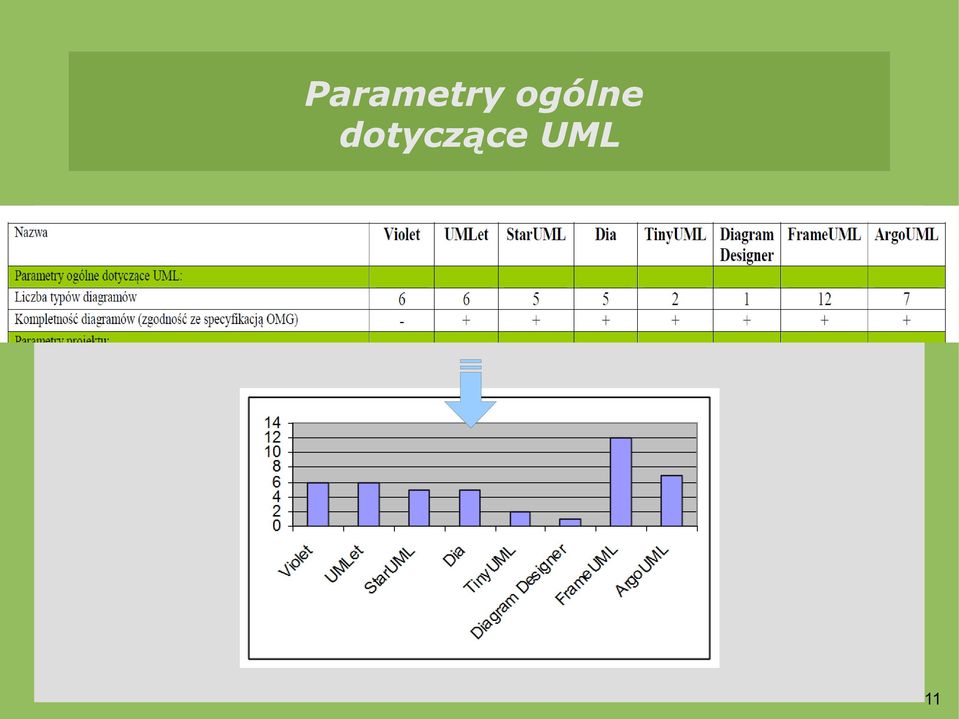959x719 pixels.
Task: Click value 6 in the Violet column
Action: (402, 299)
